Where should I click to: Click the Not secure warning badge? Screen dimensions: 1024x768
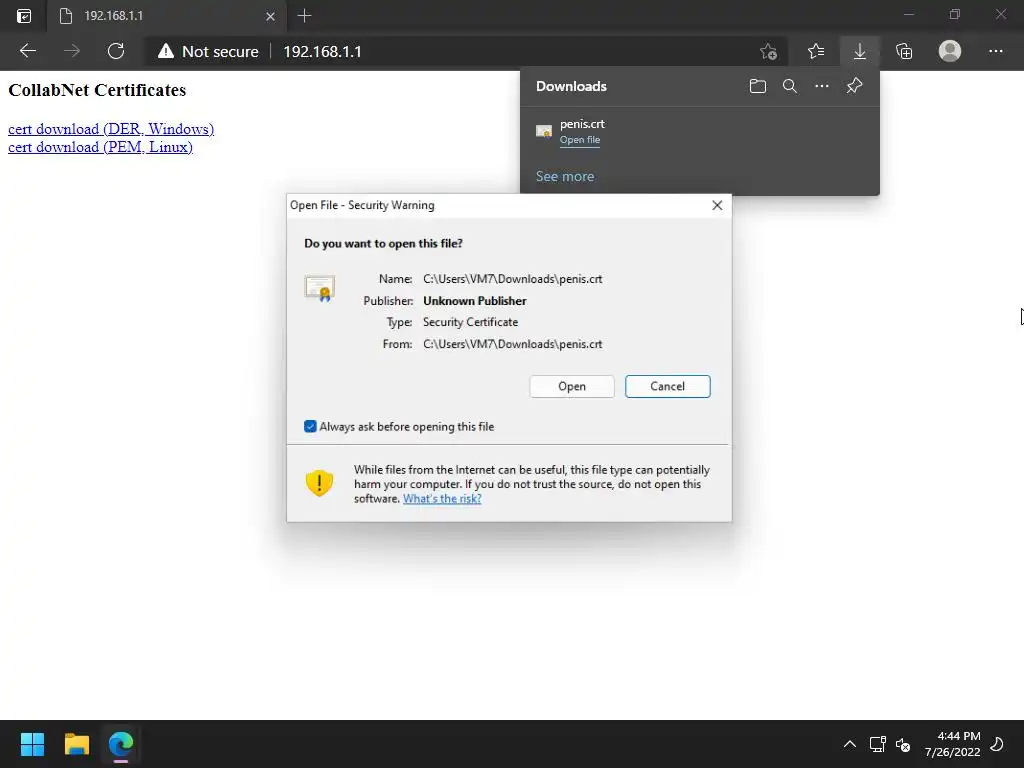coord(208,52)
